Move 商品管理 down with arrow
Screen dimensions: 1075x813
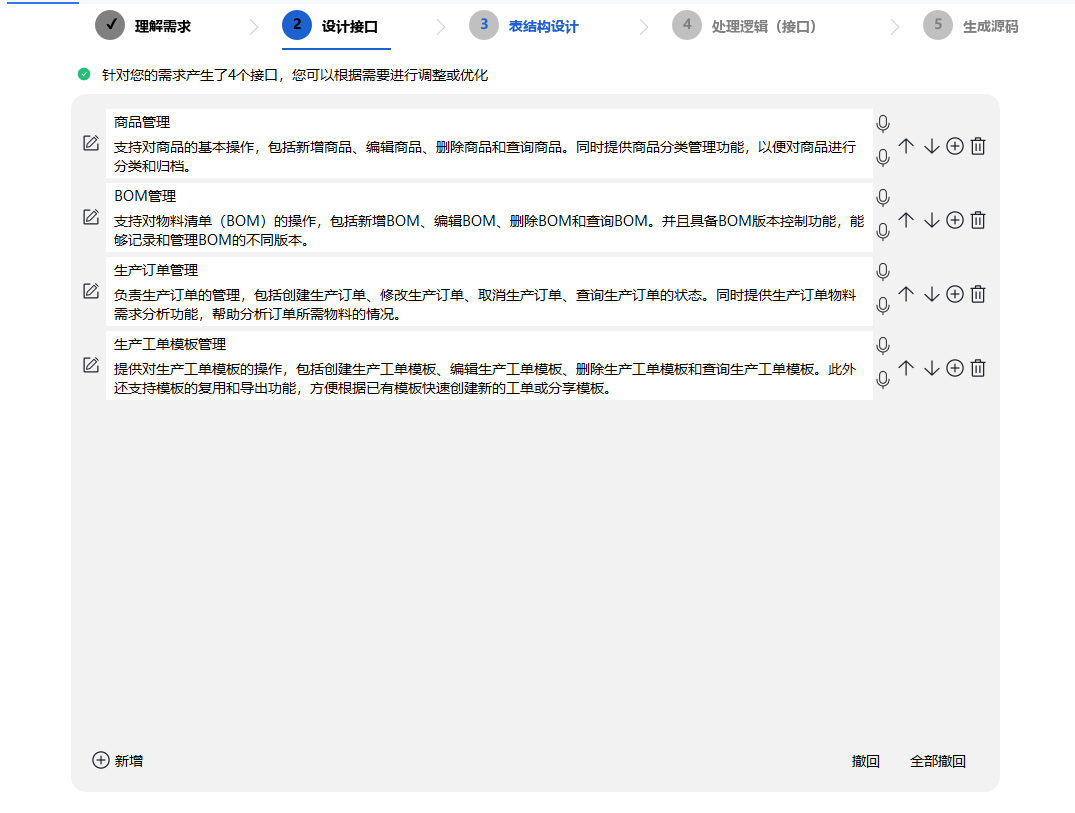931,146
